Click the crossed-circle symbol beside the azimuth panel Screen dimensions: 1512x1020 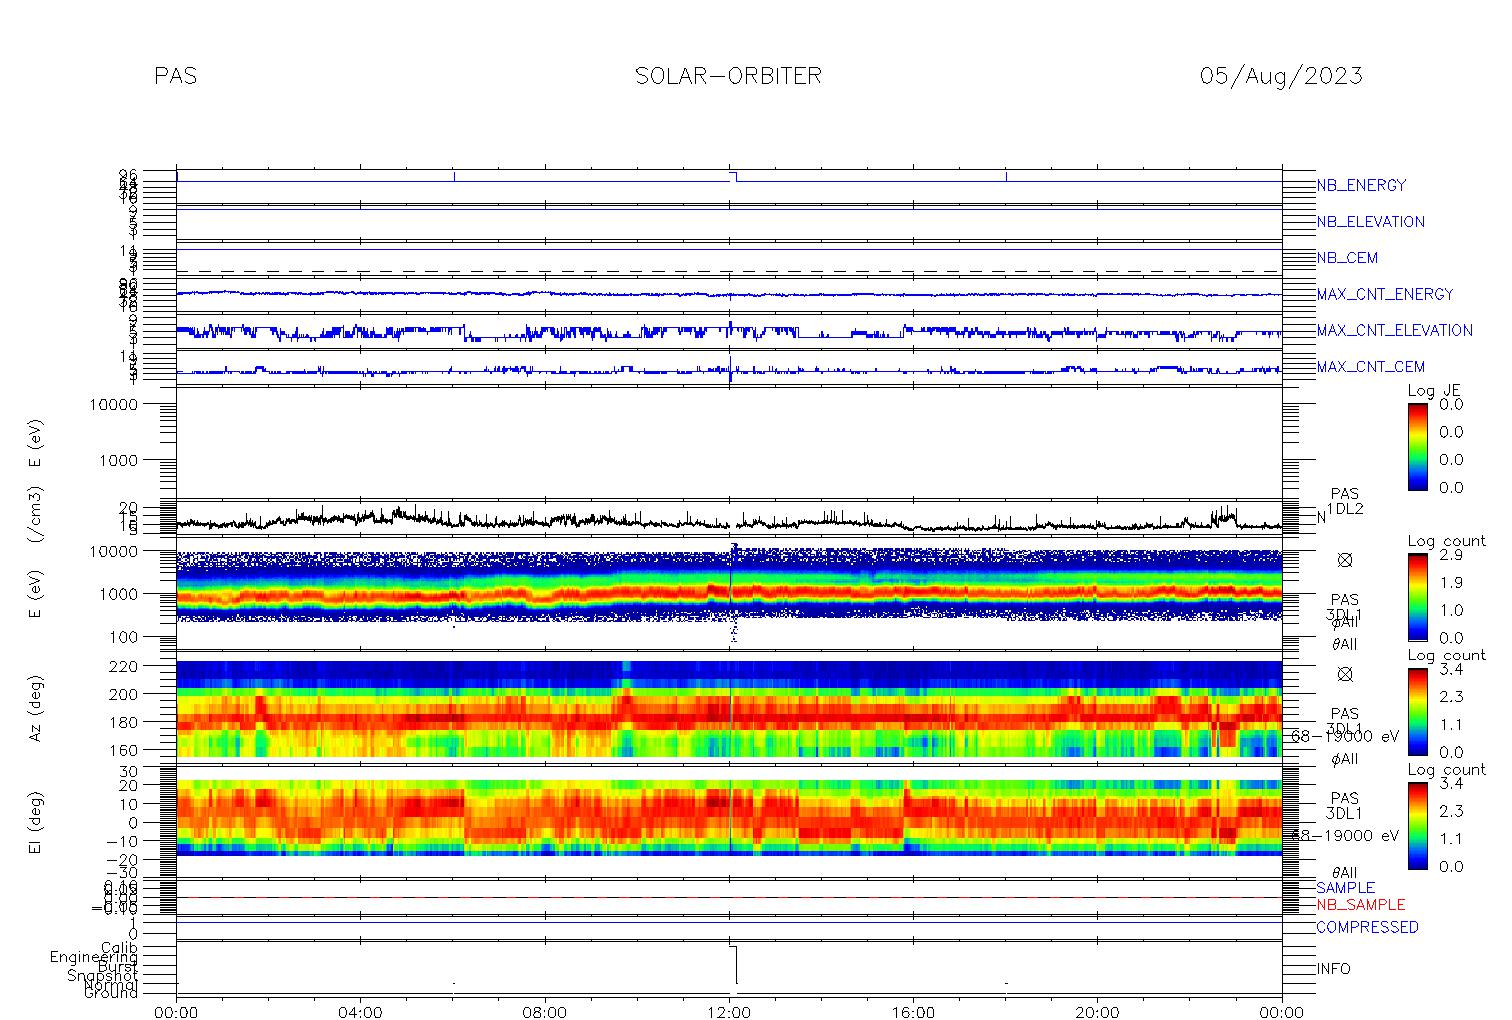1345,674
